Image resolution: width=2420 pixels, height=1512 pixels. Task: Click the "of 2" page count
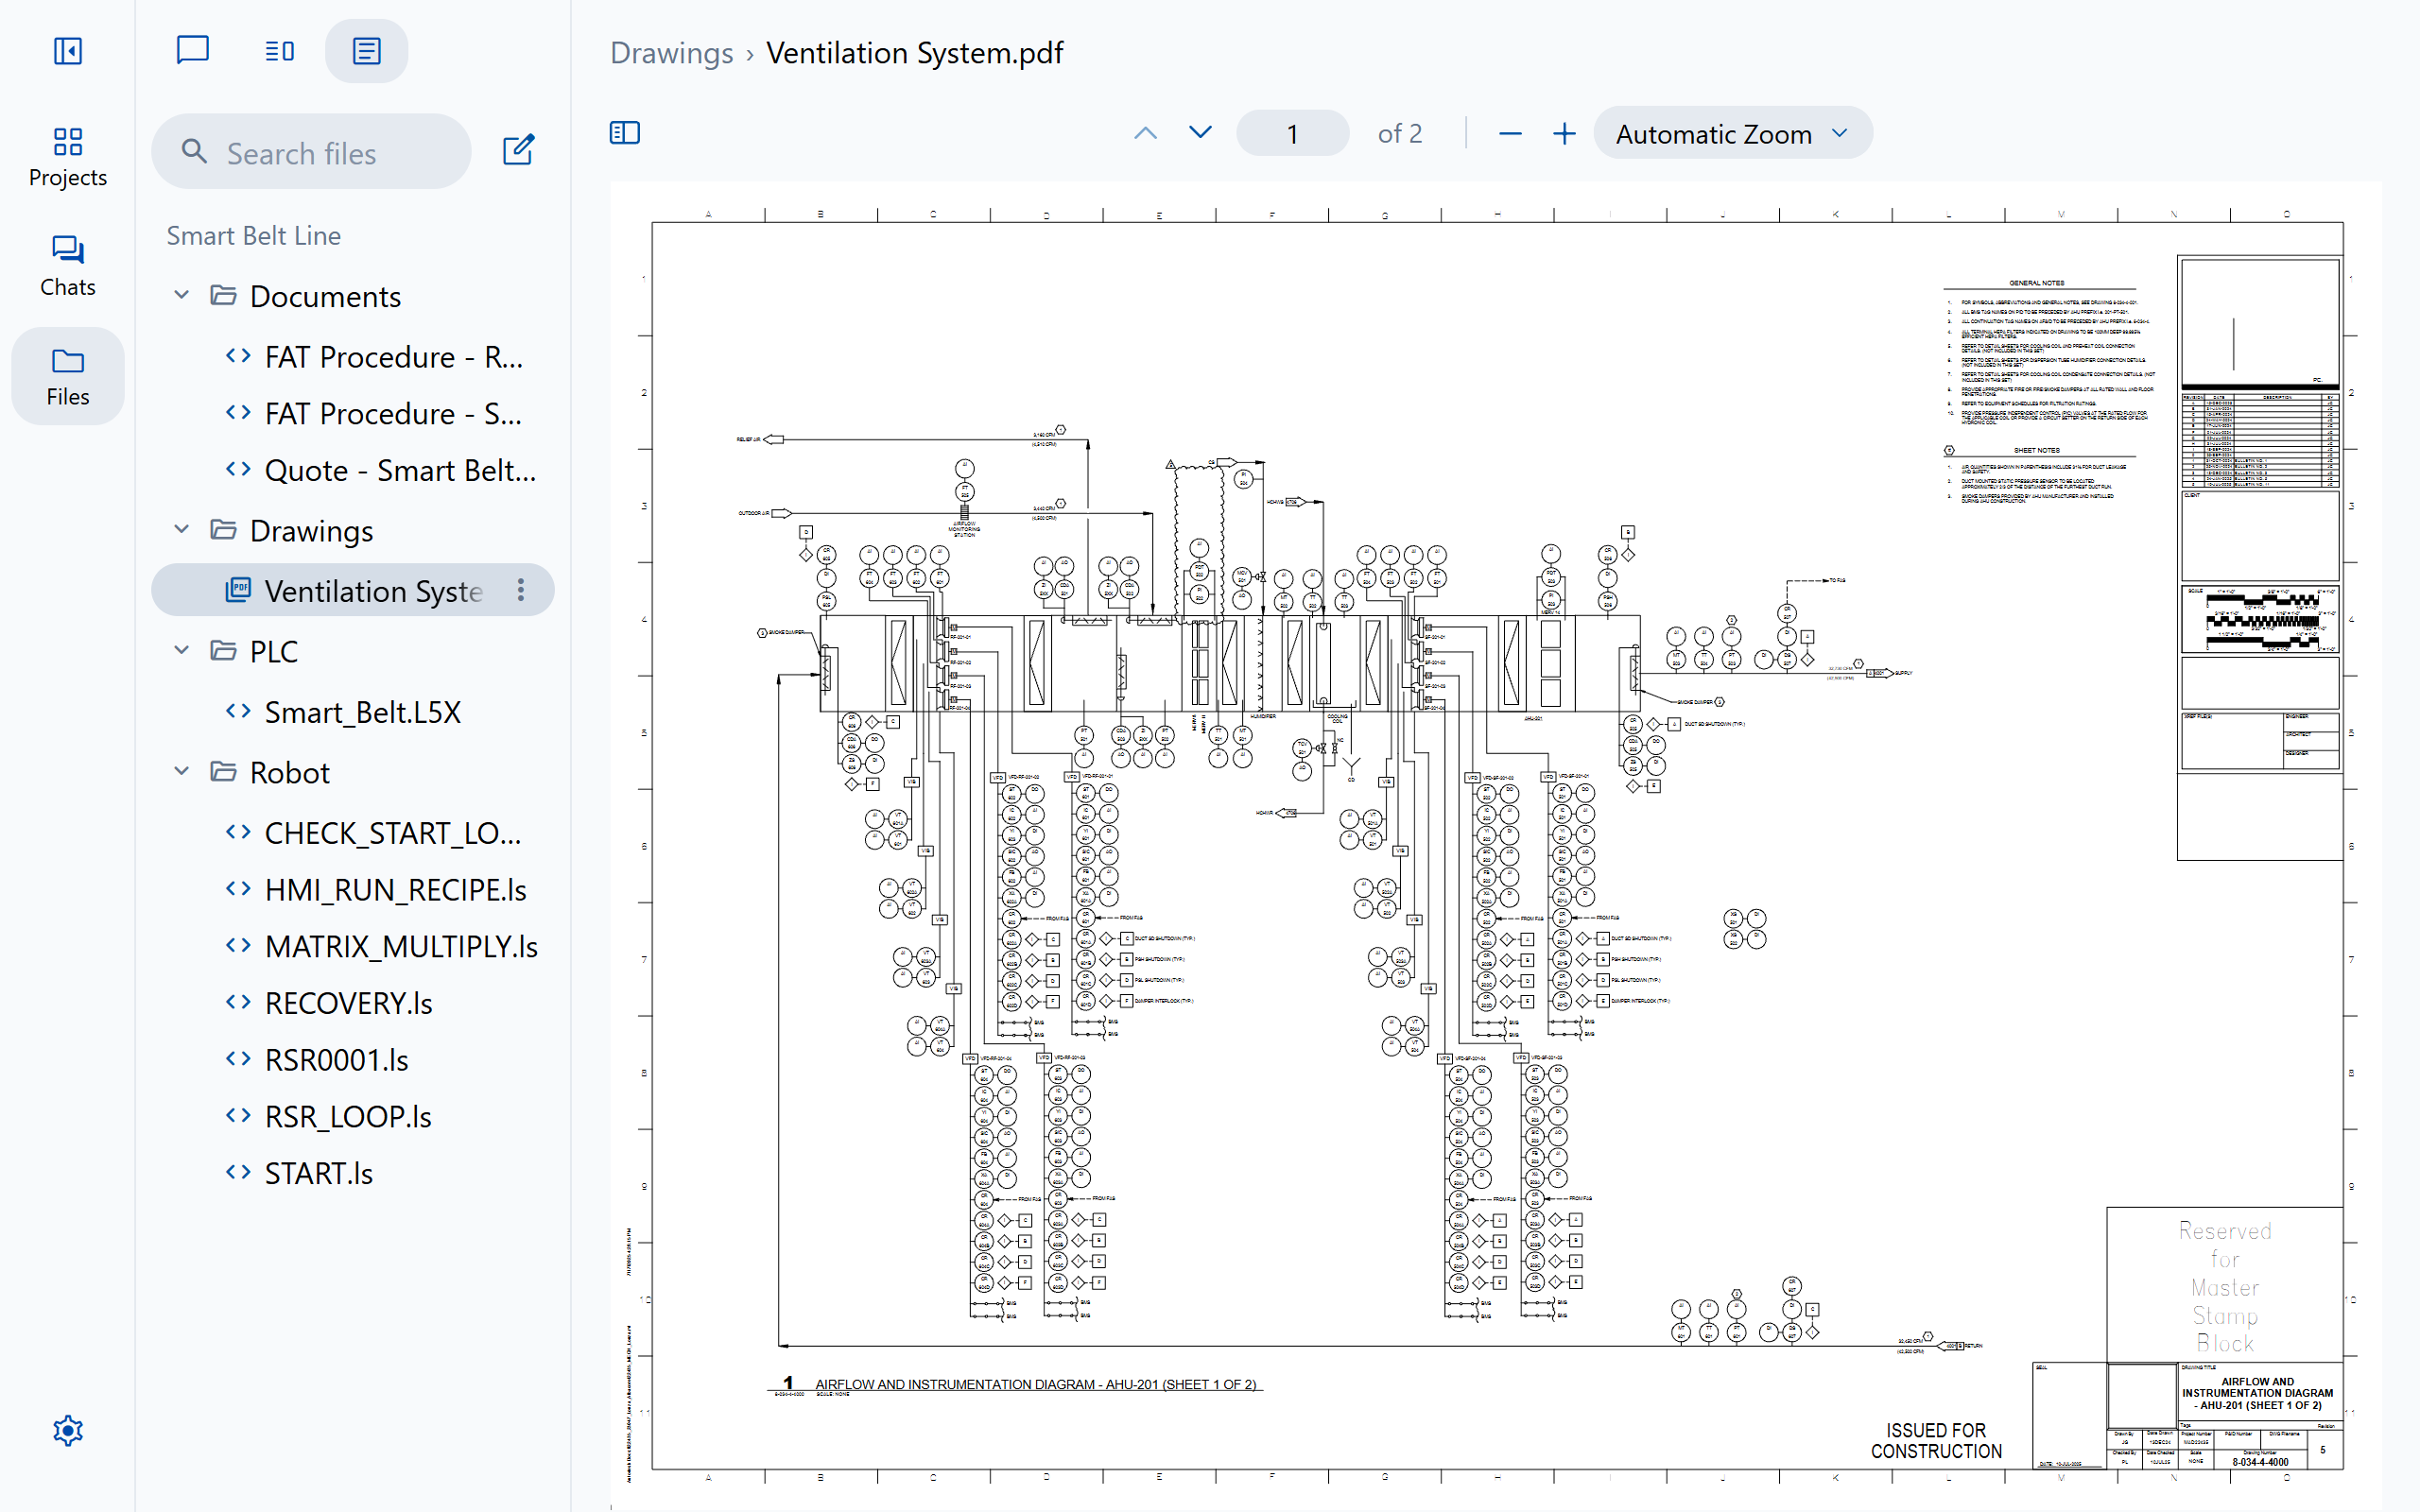click(1399, 133)
